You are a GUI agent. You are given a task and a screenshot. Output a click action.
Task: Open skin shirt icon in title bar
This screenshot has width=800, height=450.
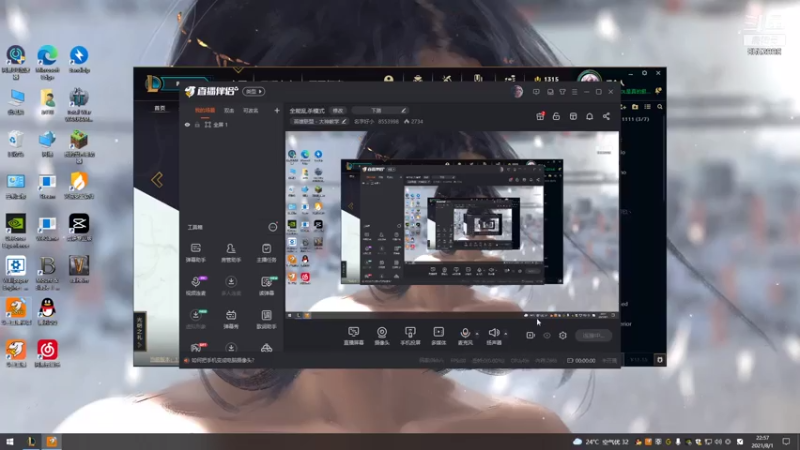(x=562, y=92)
